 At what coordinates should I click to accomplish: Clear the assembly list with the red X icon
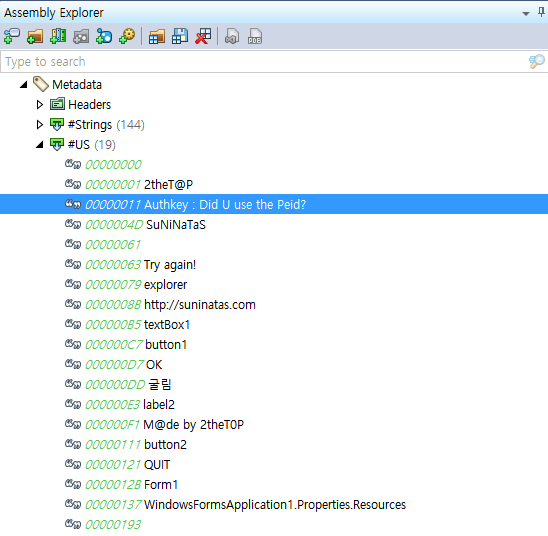click(x=203, y=36)
